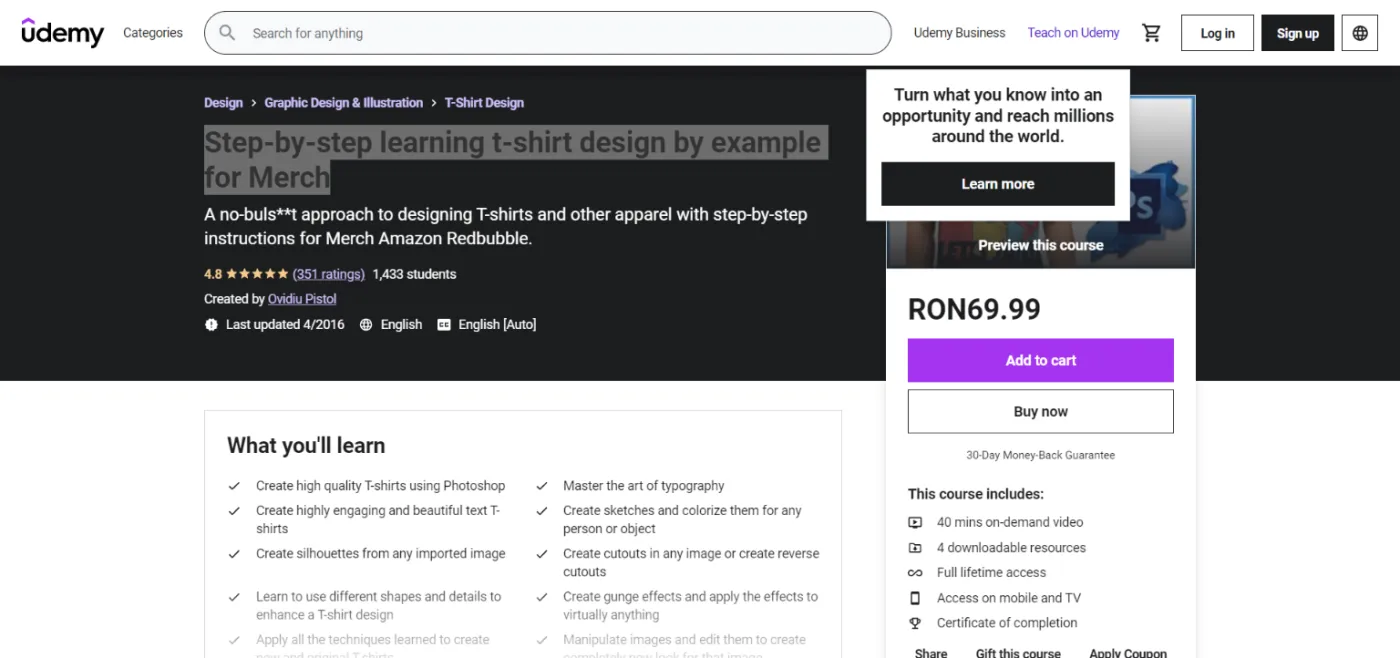
Task: Click the Share link
Action: [931, 652]
